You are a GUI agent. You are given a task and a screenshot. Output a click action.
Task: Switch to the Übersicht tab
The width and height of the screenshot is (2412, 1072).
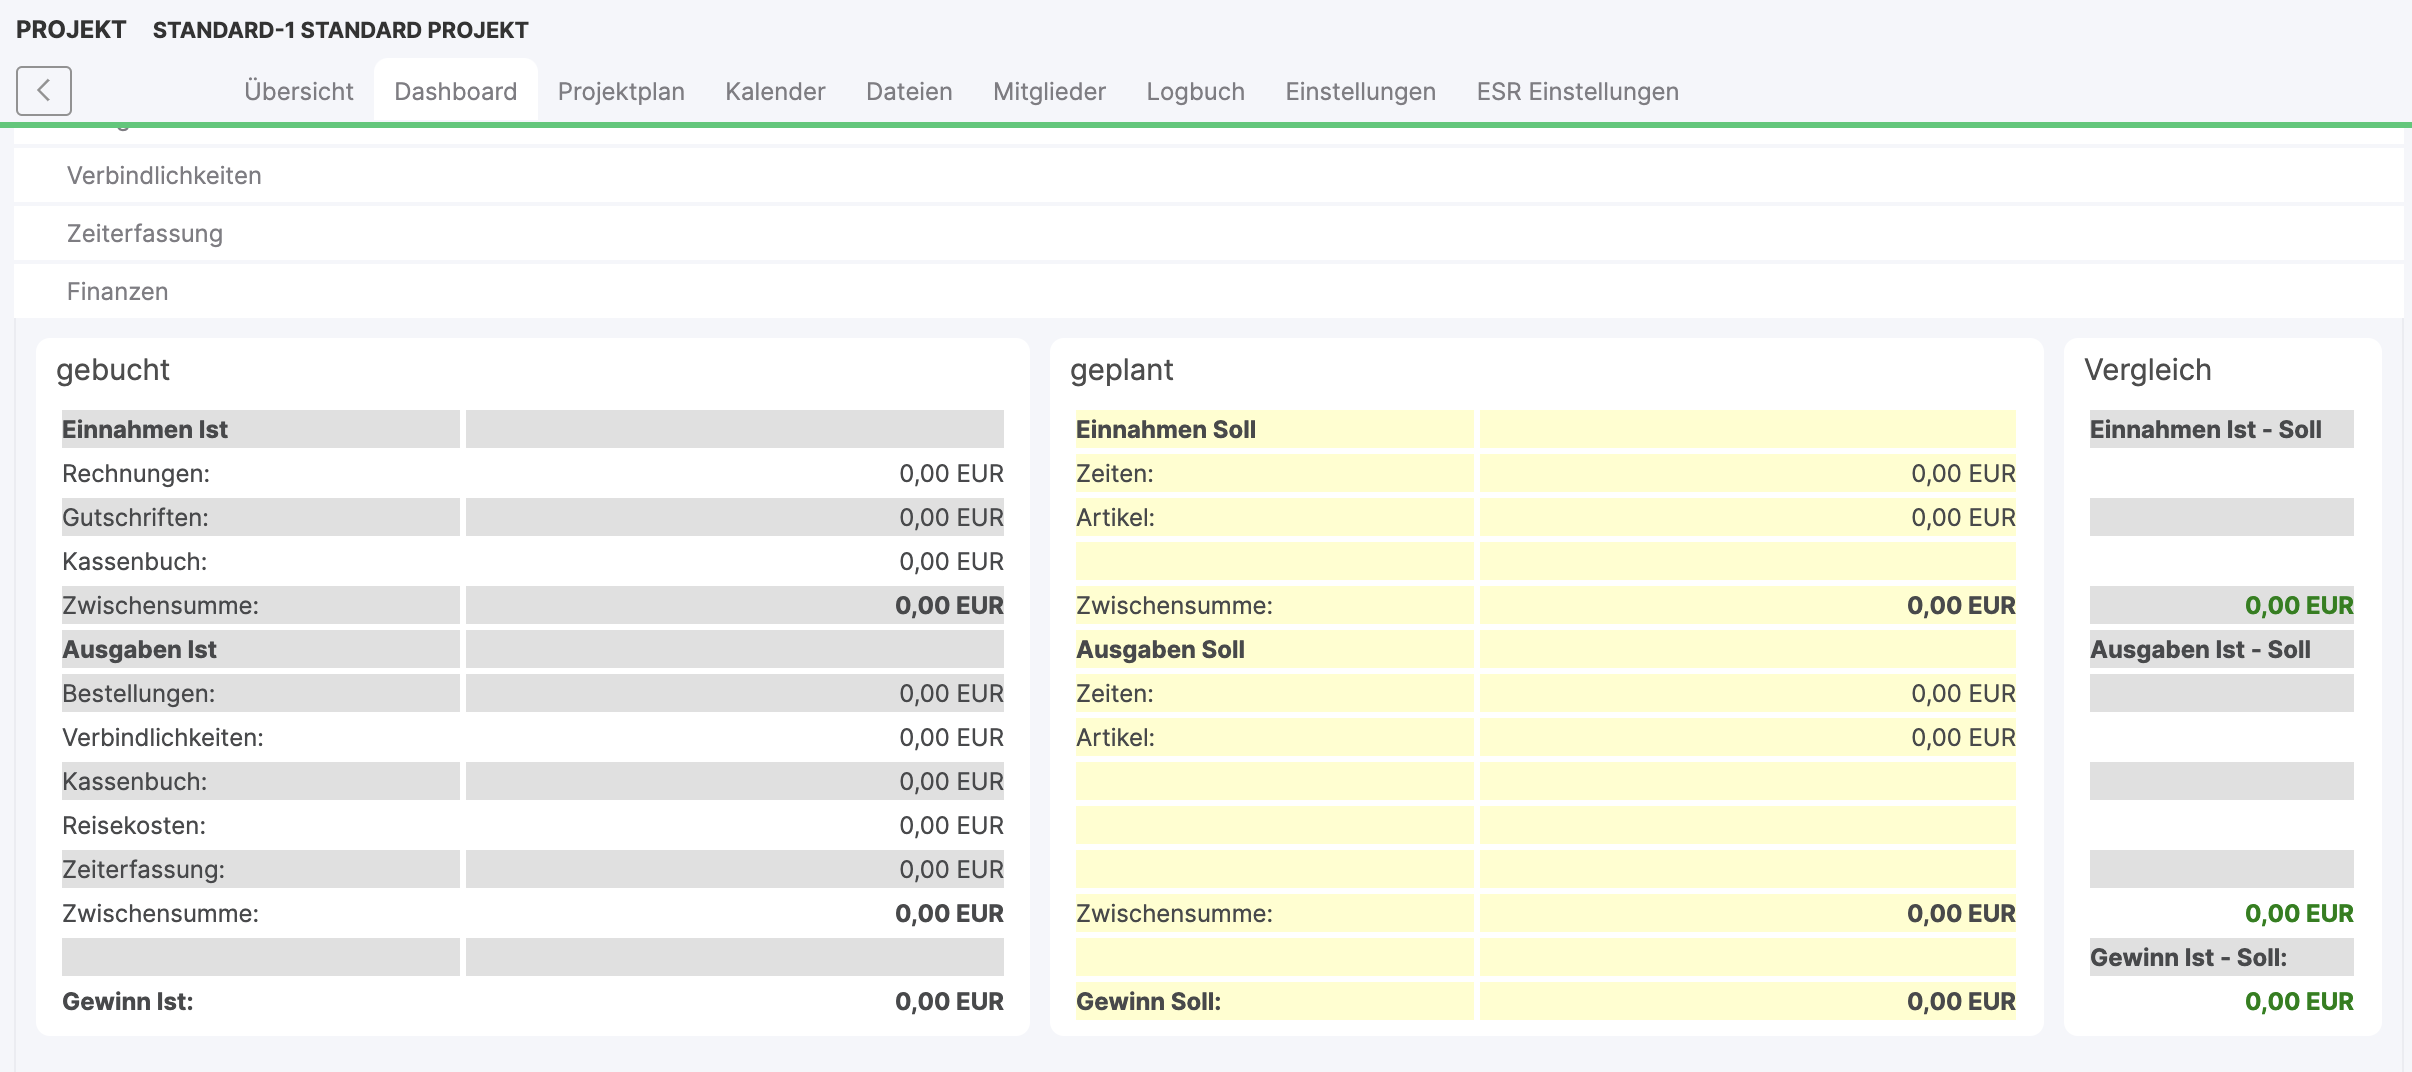pos(298,92)
